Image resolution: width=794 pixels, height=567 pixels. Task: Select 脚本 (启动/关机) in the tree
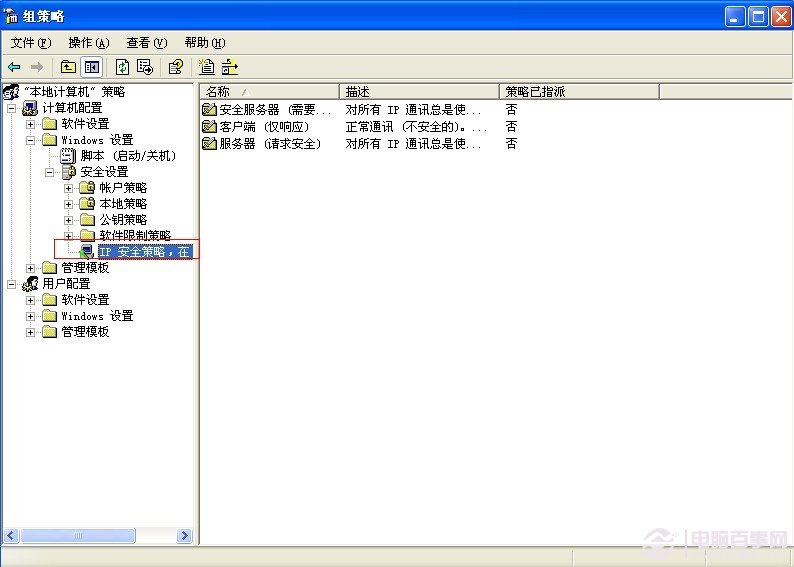tap(127, 156)
